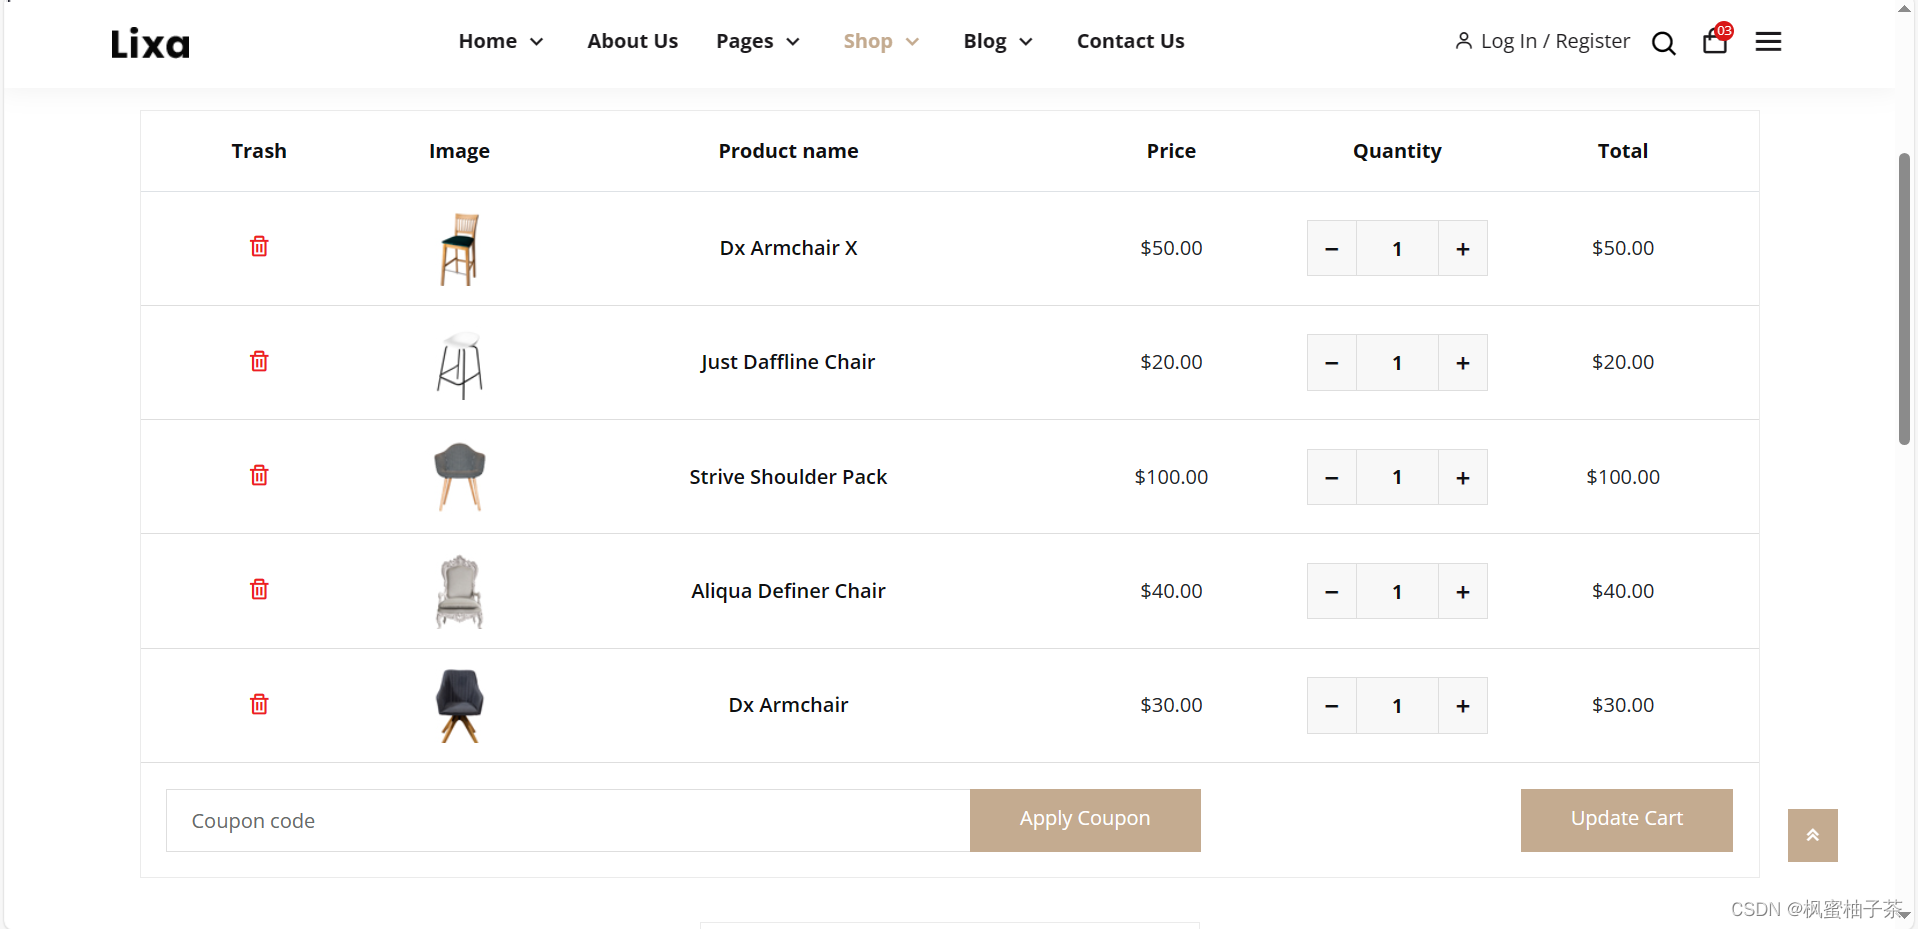Expand the Pages dropdown menu
Image resolution: width=1918 pixels, height=929 pixels.
(758, 41)
